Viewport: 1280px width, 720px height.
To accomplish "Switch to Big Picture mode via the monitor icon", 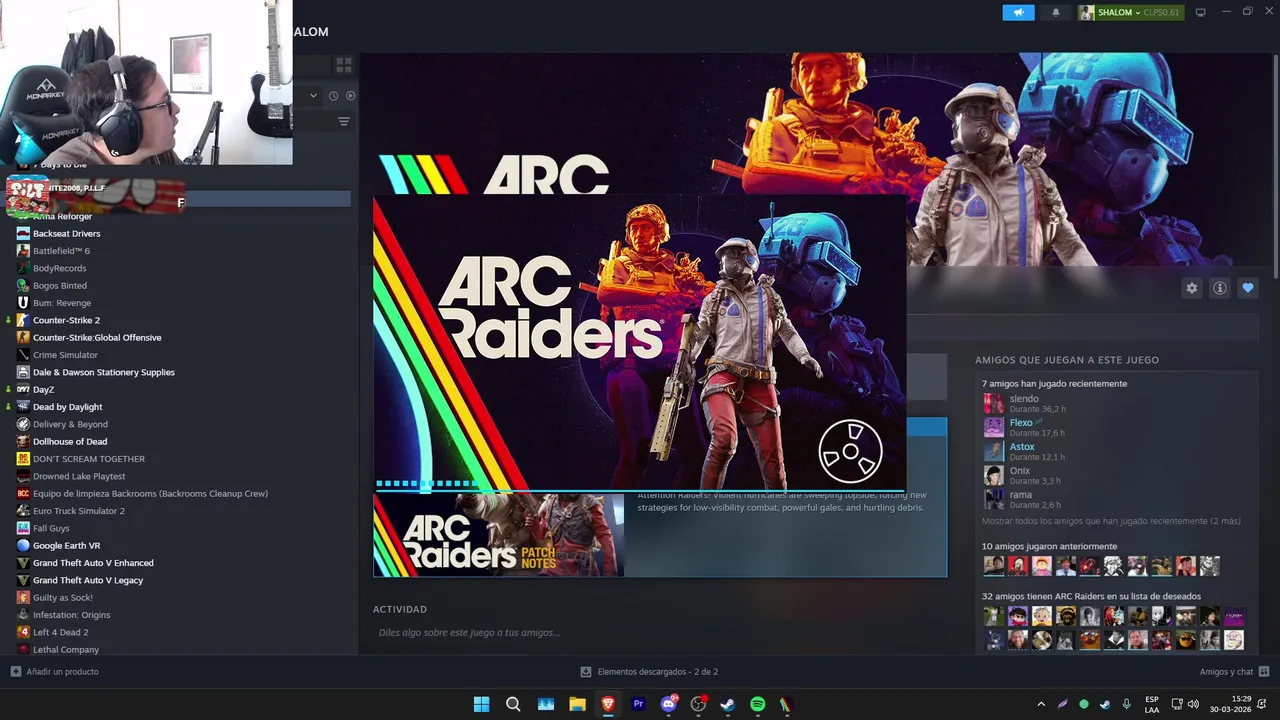I will click(1200, 12).
